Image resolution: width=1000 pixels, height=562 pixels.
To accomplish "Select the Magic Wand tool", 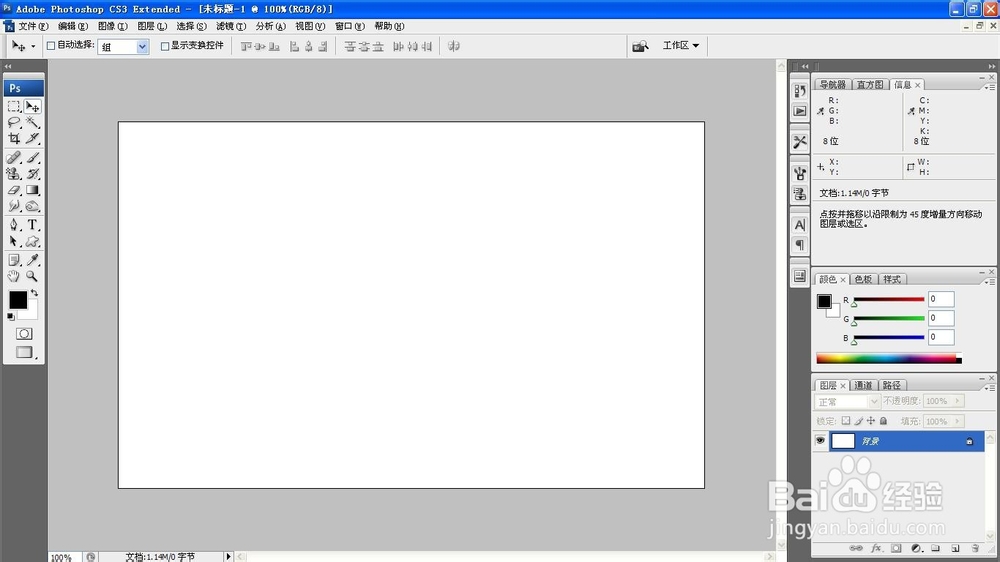I will click(x=33, y=122).
